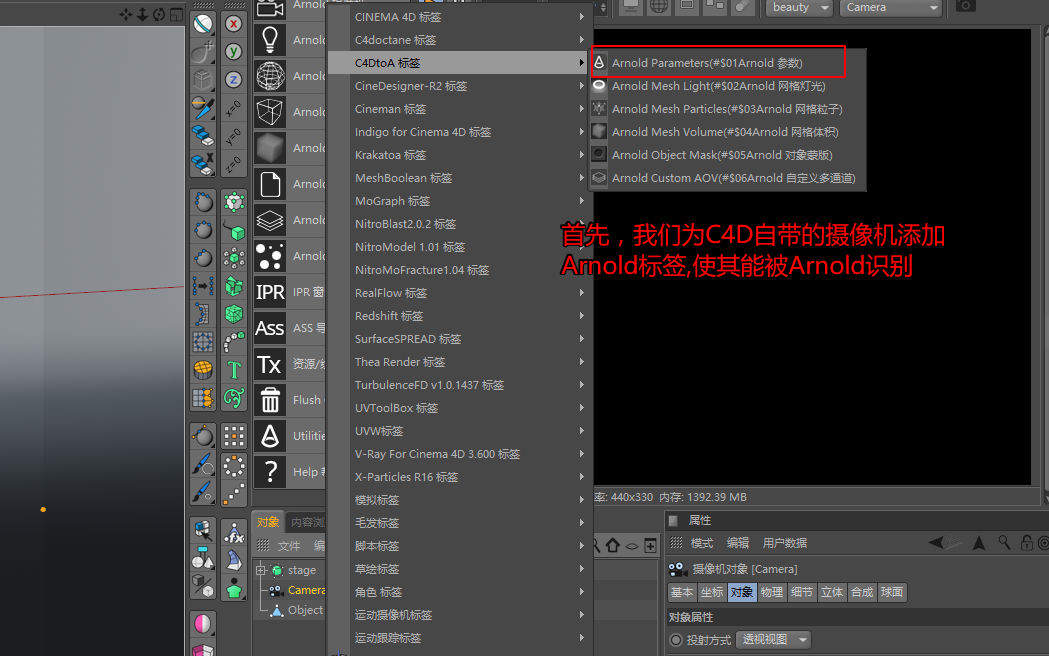This screenshot has width=1049, height=656.
Task: Toggle the 投射方式 animation dot
Action: coord(676,640)
